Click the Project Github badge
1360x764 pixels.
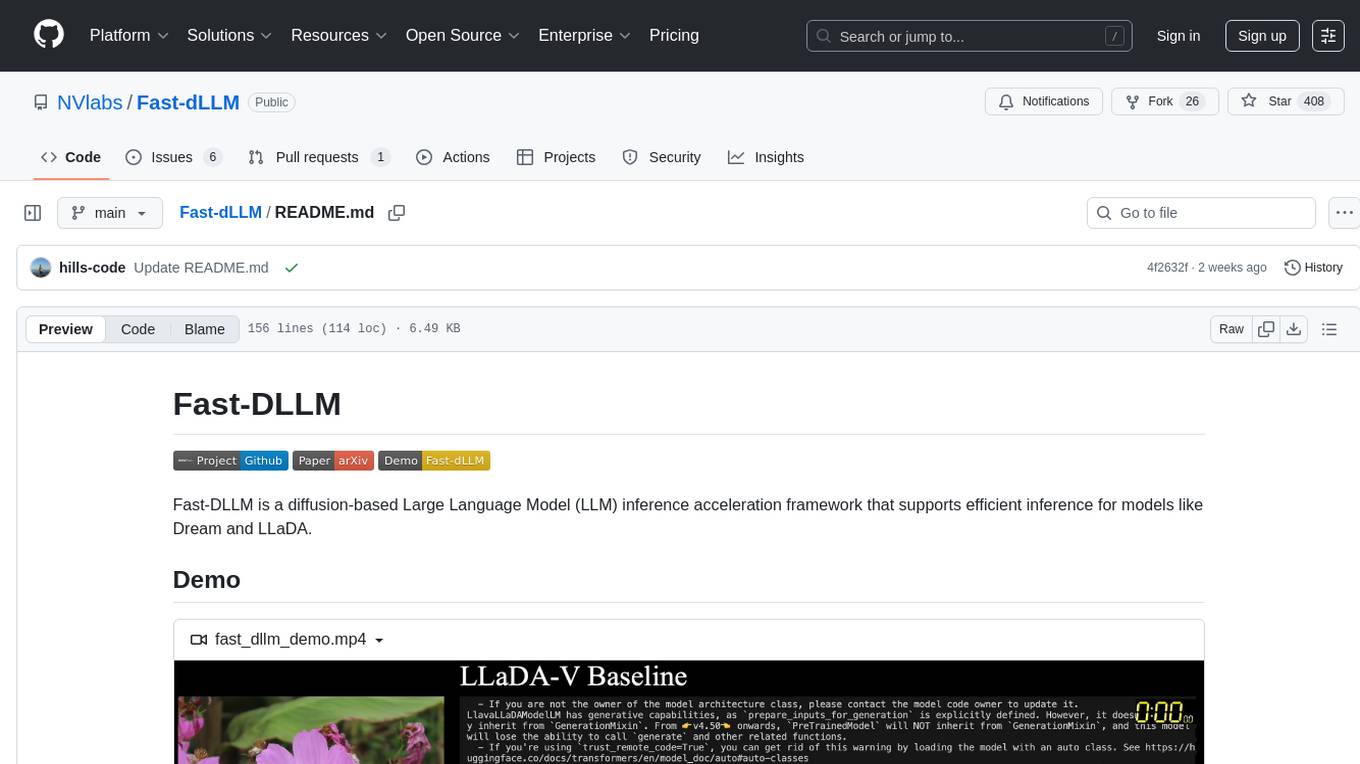231,461
